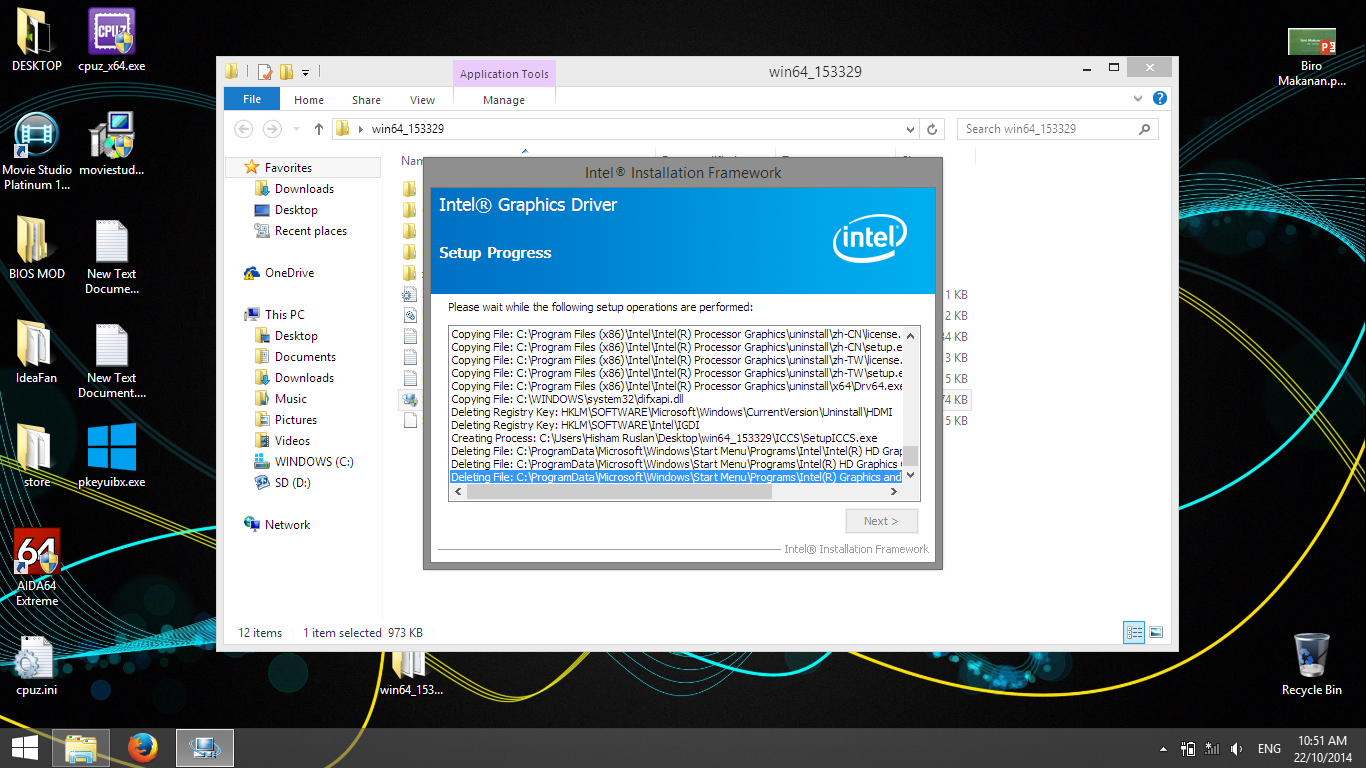Select the BIOS MOD folder on desktop
Viewport: 1366px width, 768px height.
tap(37, 248)
